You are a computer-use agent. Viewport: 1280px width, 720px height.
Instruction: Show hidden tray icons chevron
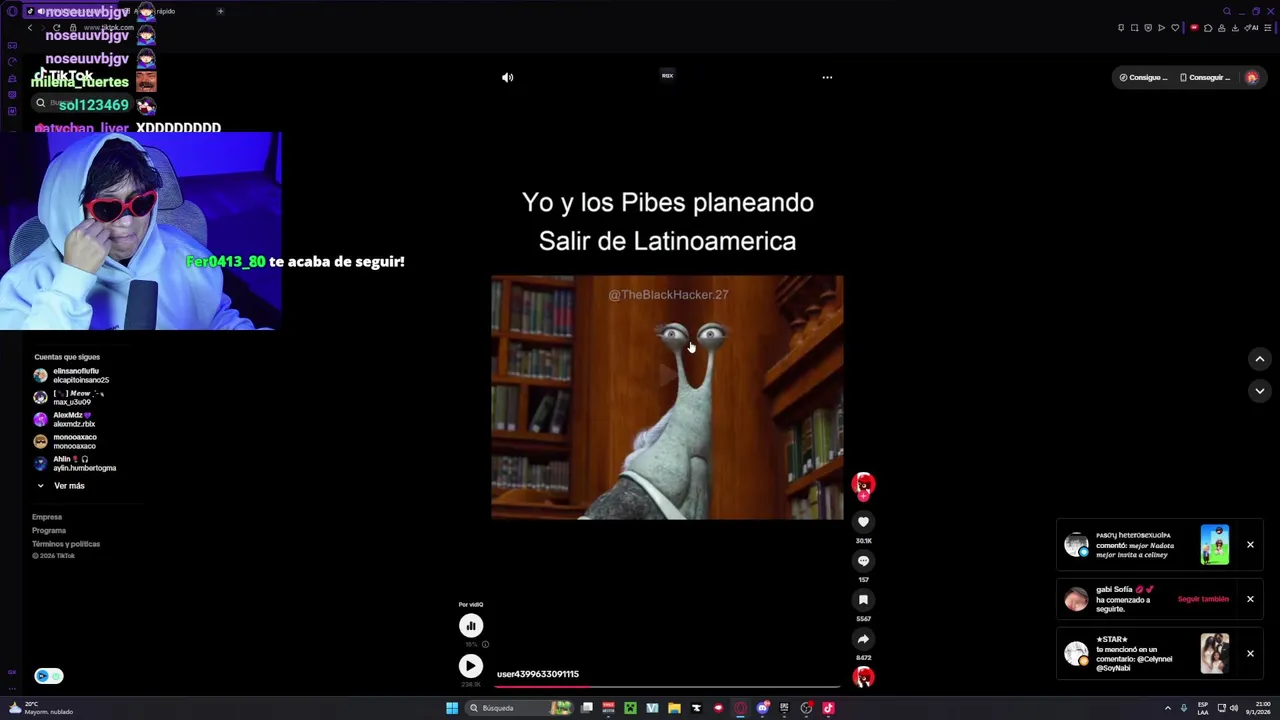click(x=1167, y=708)
